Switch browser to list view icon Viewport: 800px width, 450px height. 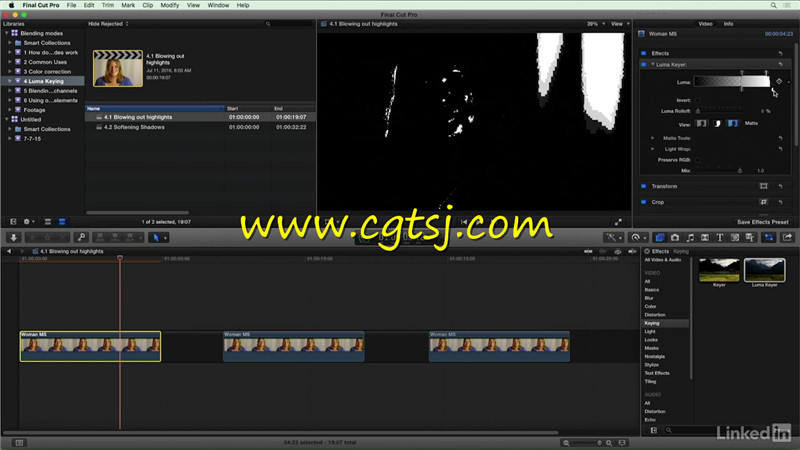(62, 222)
